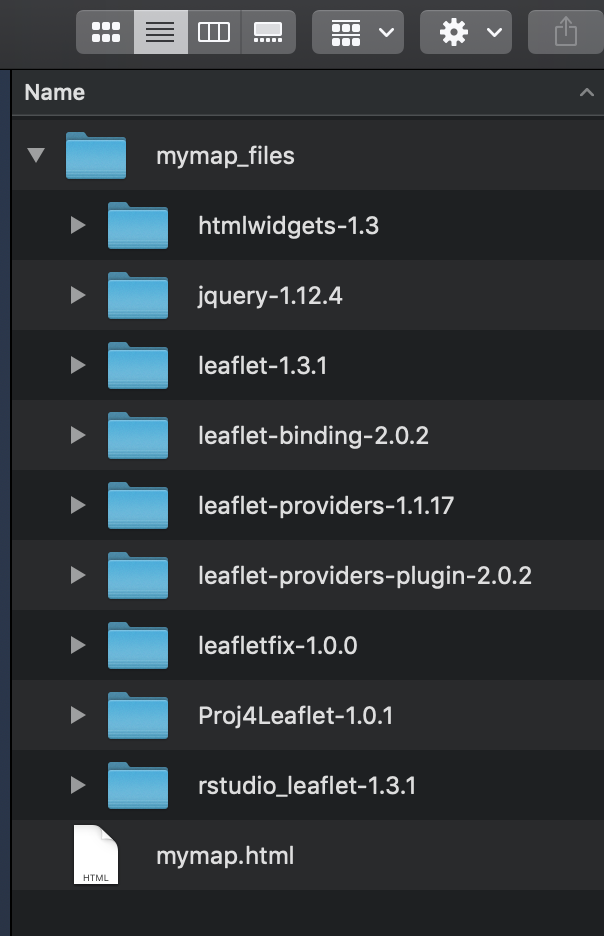Click the mymap.html name text
Image resolution: width=604 pixels, height=936 pixels.
225,856
